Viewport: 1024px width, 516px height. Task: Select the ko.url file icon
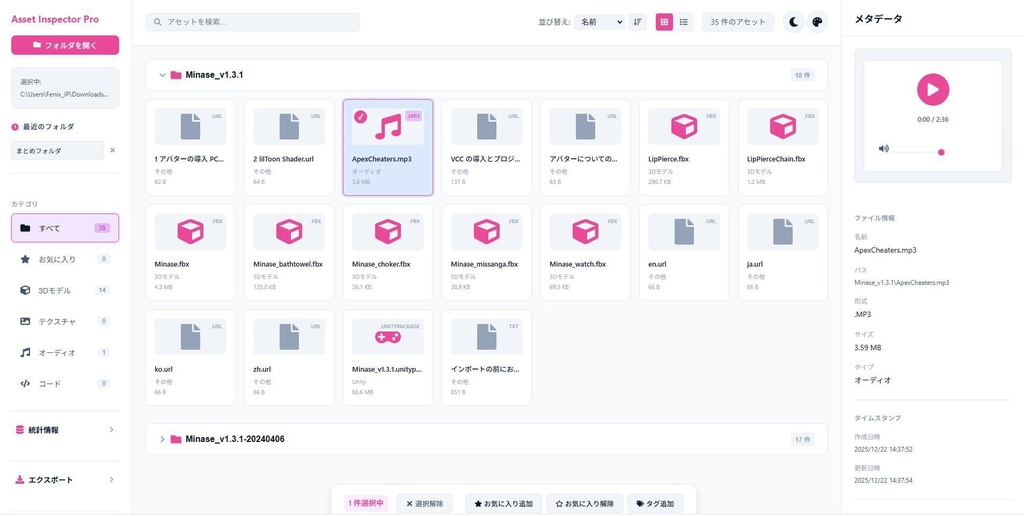(190, 337)
